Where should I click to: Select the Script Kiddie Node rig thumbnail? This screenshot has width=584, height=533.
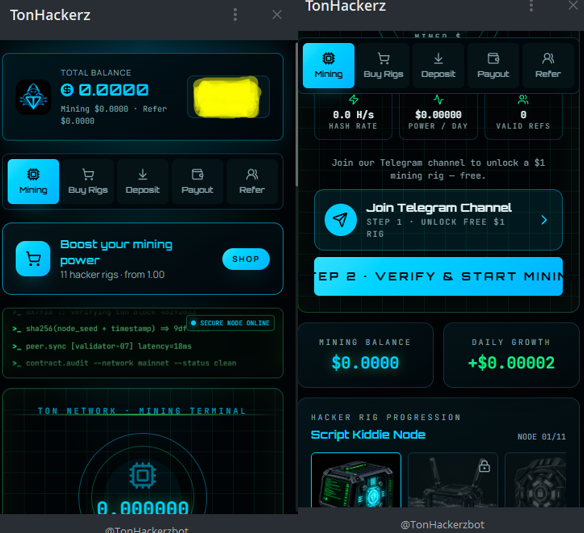click(x=356, y=480)
